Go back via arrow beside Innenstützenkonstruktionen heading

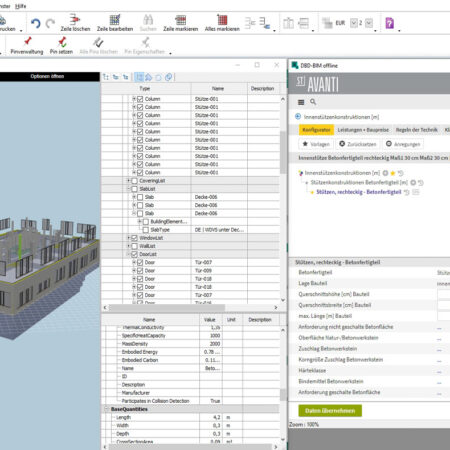click(x=298, y=116)
